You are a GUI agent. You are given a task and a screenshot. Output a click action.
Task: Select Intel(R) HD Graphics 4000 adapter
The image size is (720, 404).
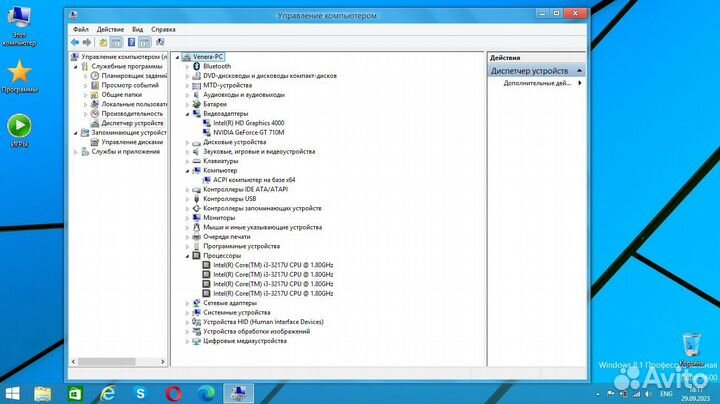click(248, 123)
